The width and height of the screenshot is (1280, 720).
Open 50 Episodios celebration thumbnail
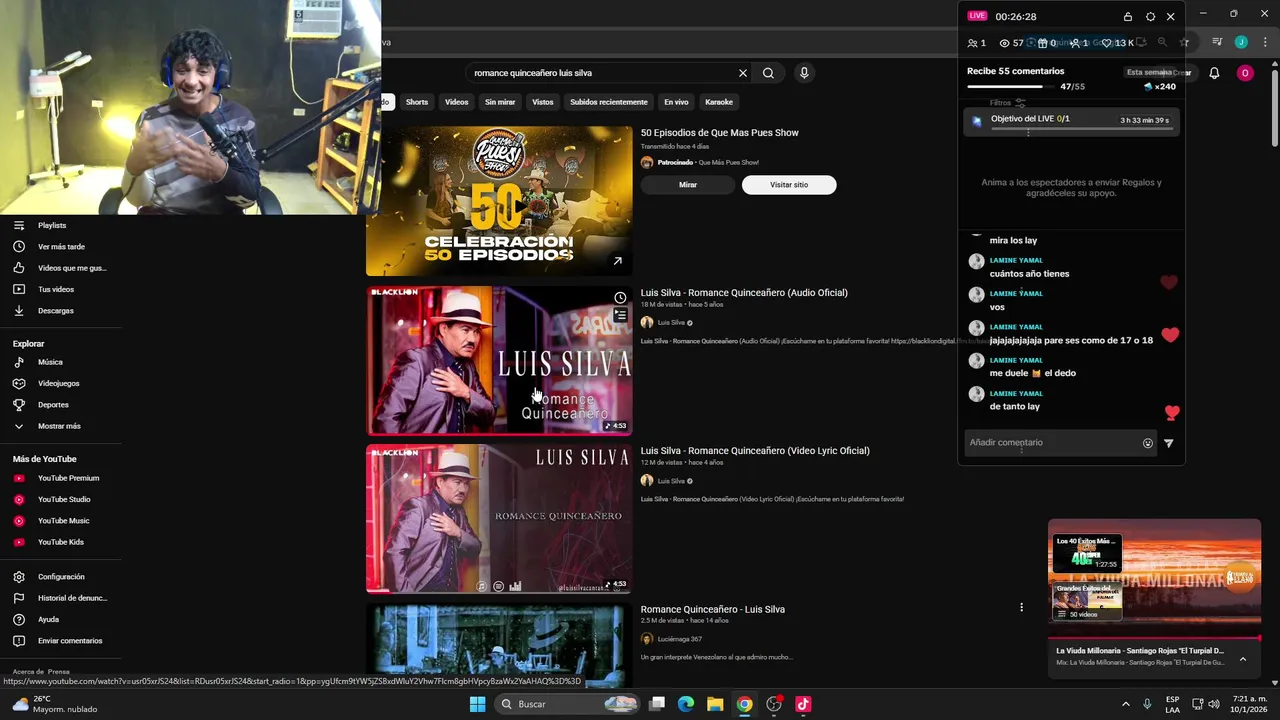pyautogui.click(x=499, y=201)
